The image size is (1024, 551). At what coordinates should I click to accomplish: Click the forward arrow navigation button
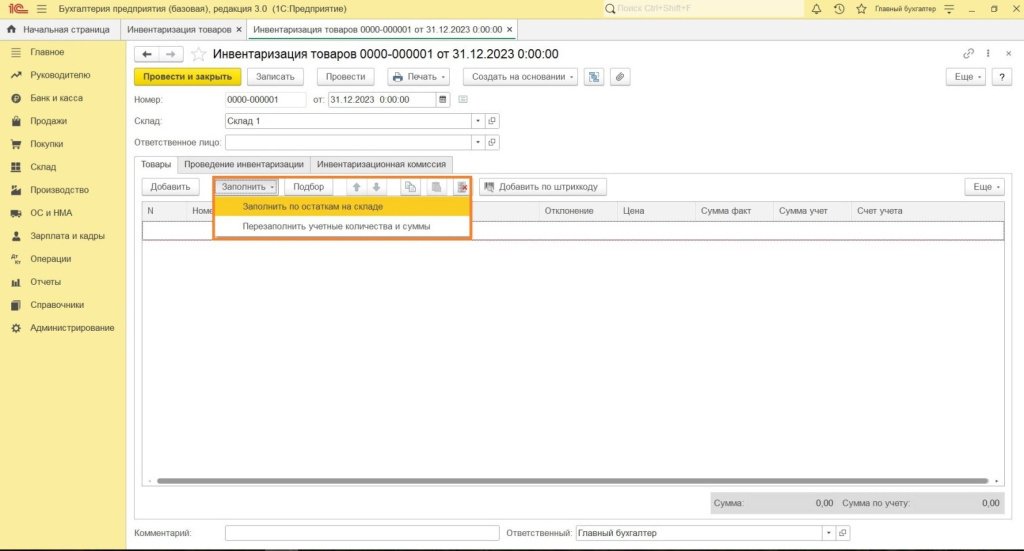tap(170, 54)
